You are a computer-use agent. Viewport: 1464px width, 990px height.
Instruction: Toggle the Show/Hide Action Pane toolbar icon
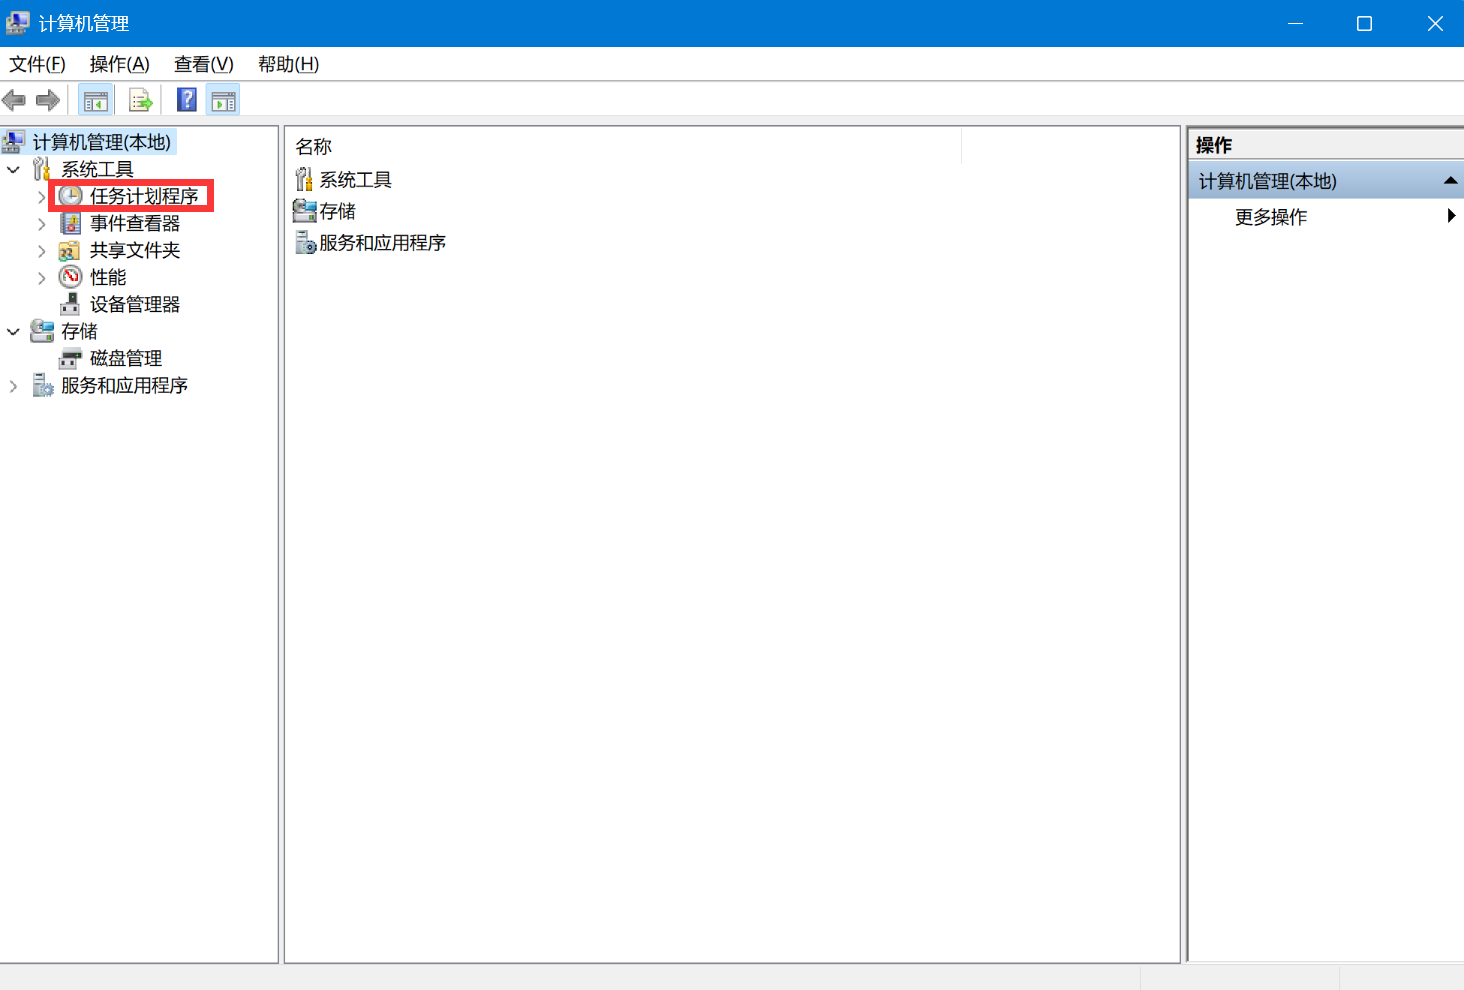point(223,100)
